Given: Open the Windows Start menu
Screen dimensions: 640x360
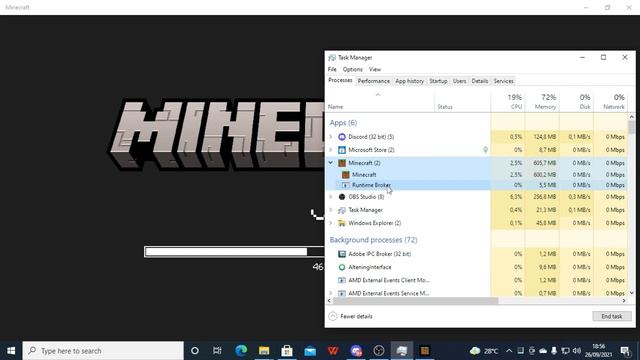Looking at the screenshot, I should pyautogui.click(x=11, y=351).
